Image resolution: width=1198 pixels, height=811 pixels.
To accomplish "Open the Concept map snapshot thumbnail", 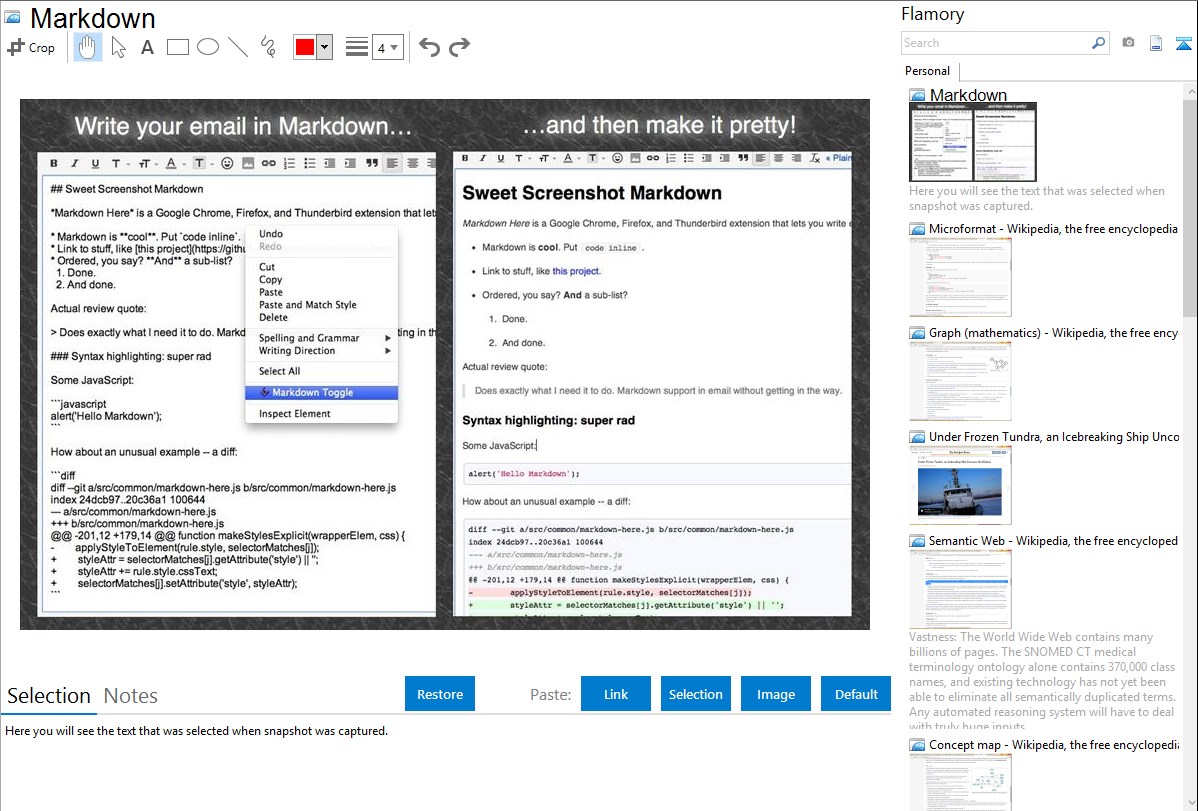I will tap(960, 782).
